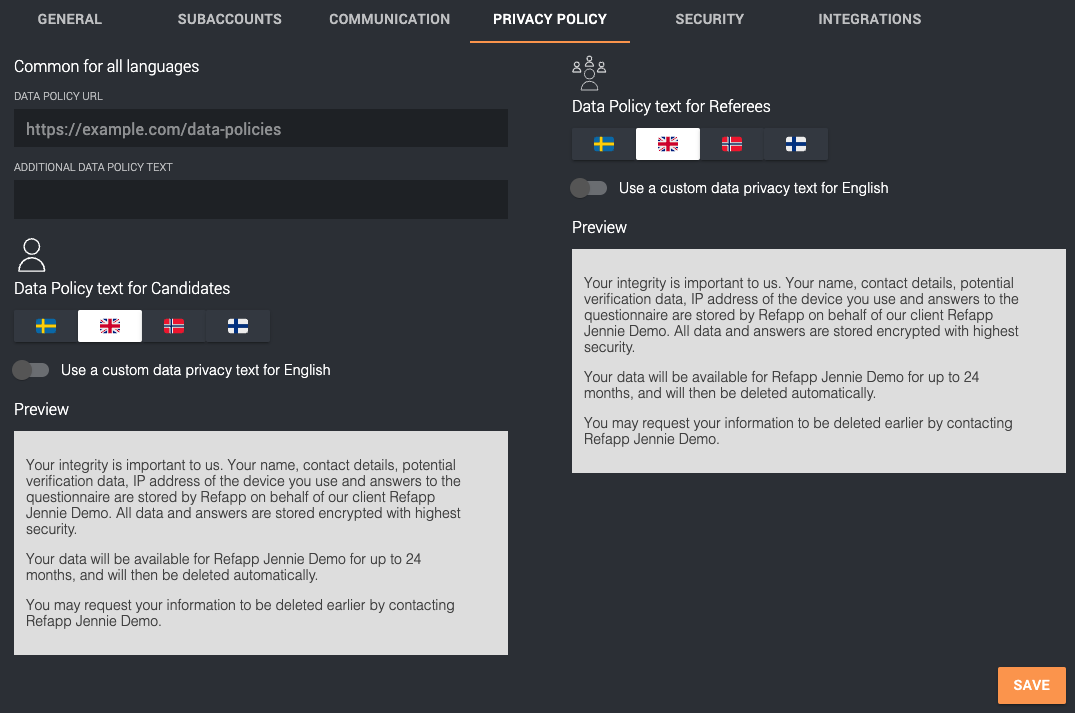The image size is (1075, 713).
Task: Click the 'Data Policy text for Referees' heading
Action: click(671, 106)
